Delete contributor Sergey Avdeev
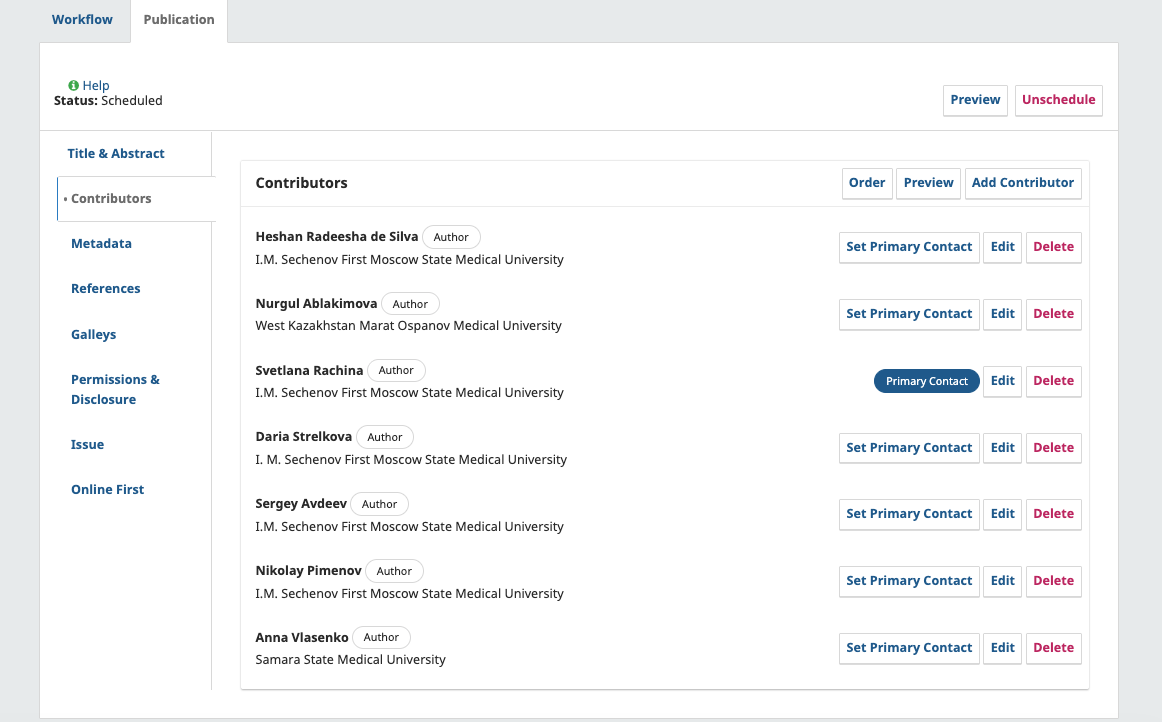1162x722 pixels. pos(1053,514)
